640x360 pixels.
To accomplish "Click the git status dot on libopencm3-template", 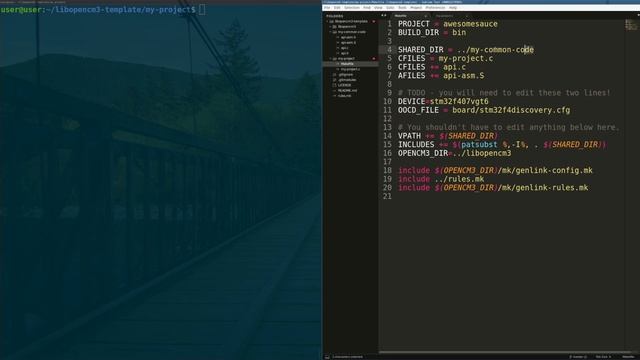I will [374, 21].
